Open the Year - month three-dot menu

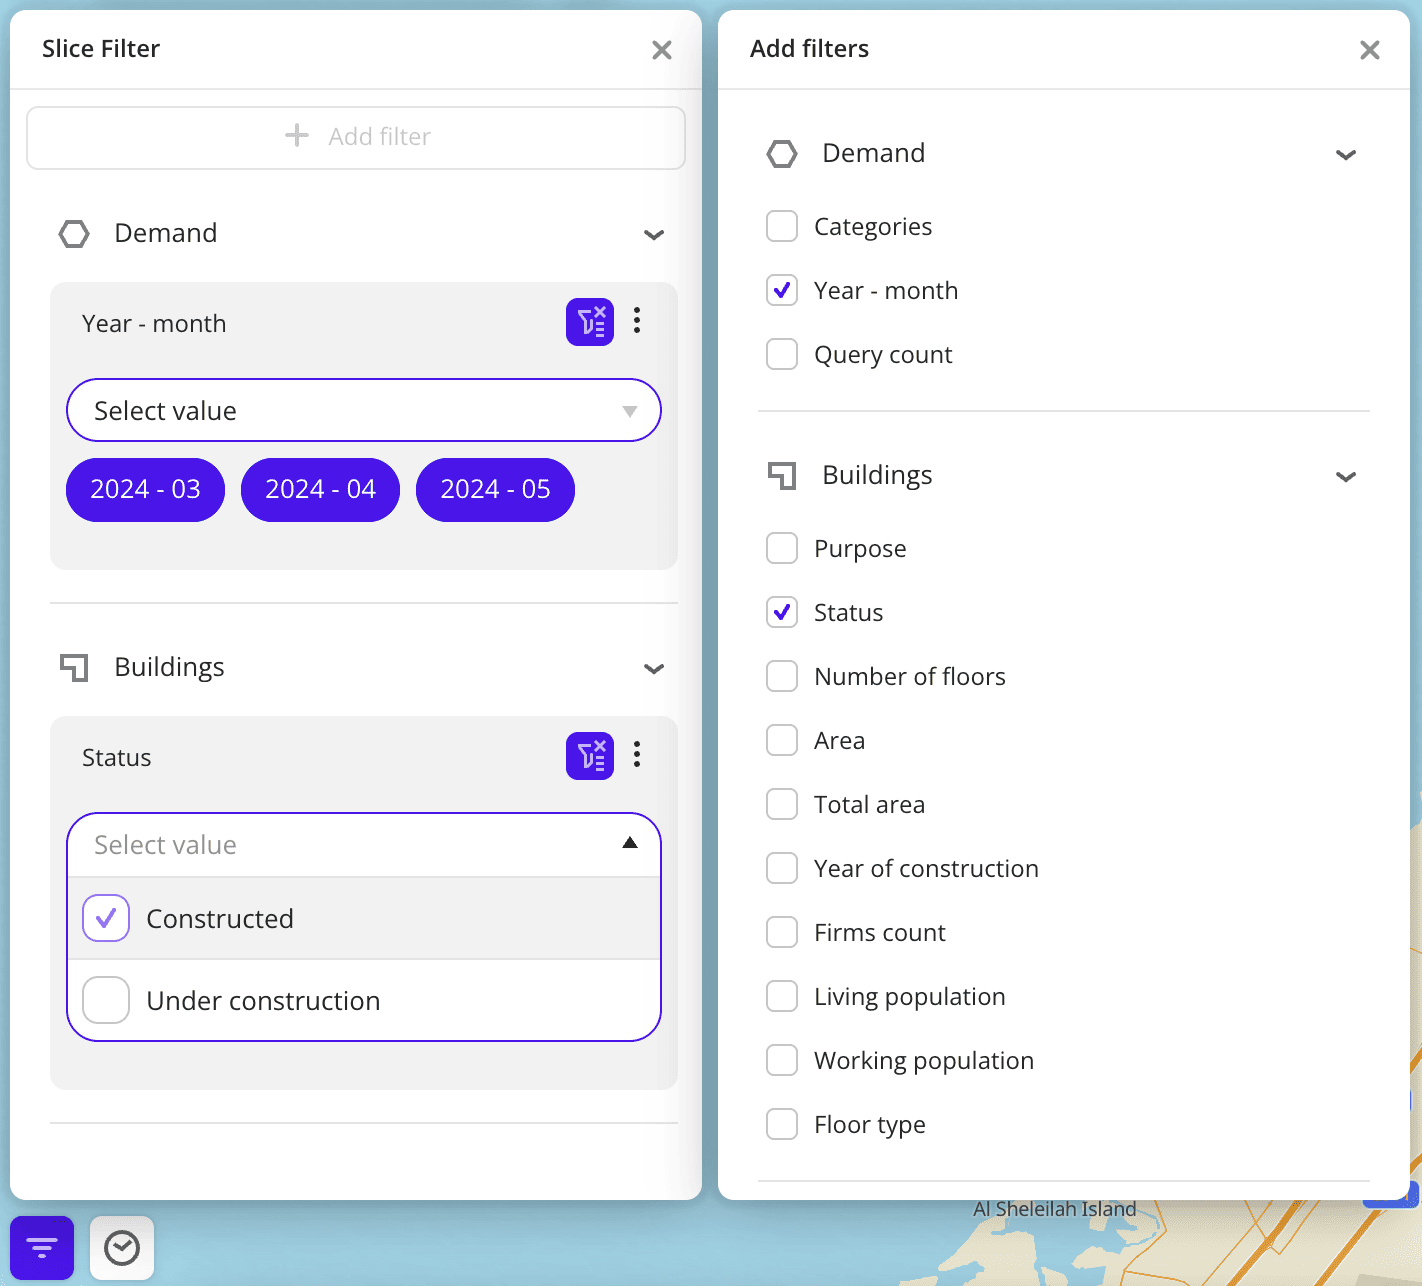coord(637,322)
